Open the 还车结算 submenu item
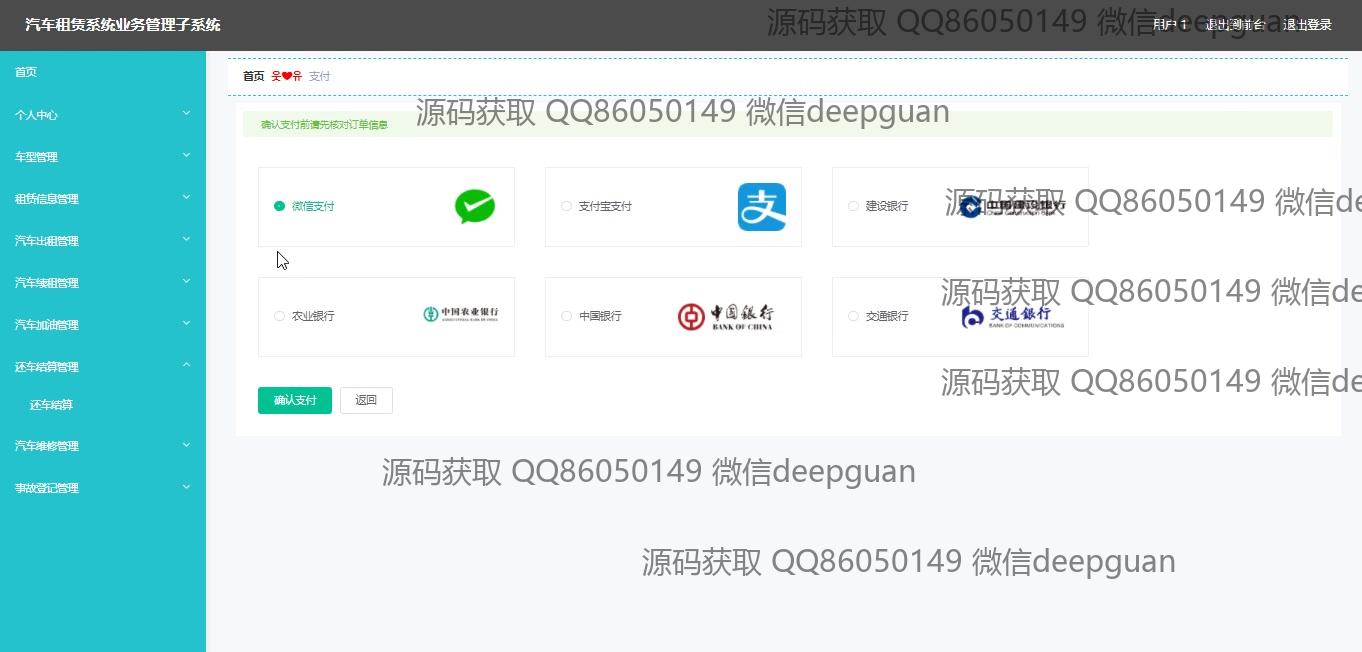 tap(103, 405)
